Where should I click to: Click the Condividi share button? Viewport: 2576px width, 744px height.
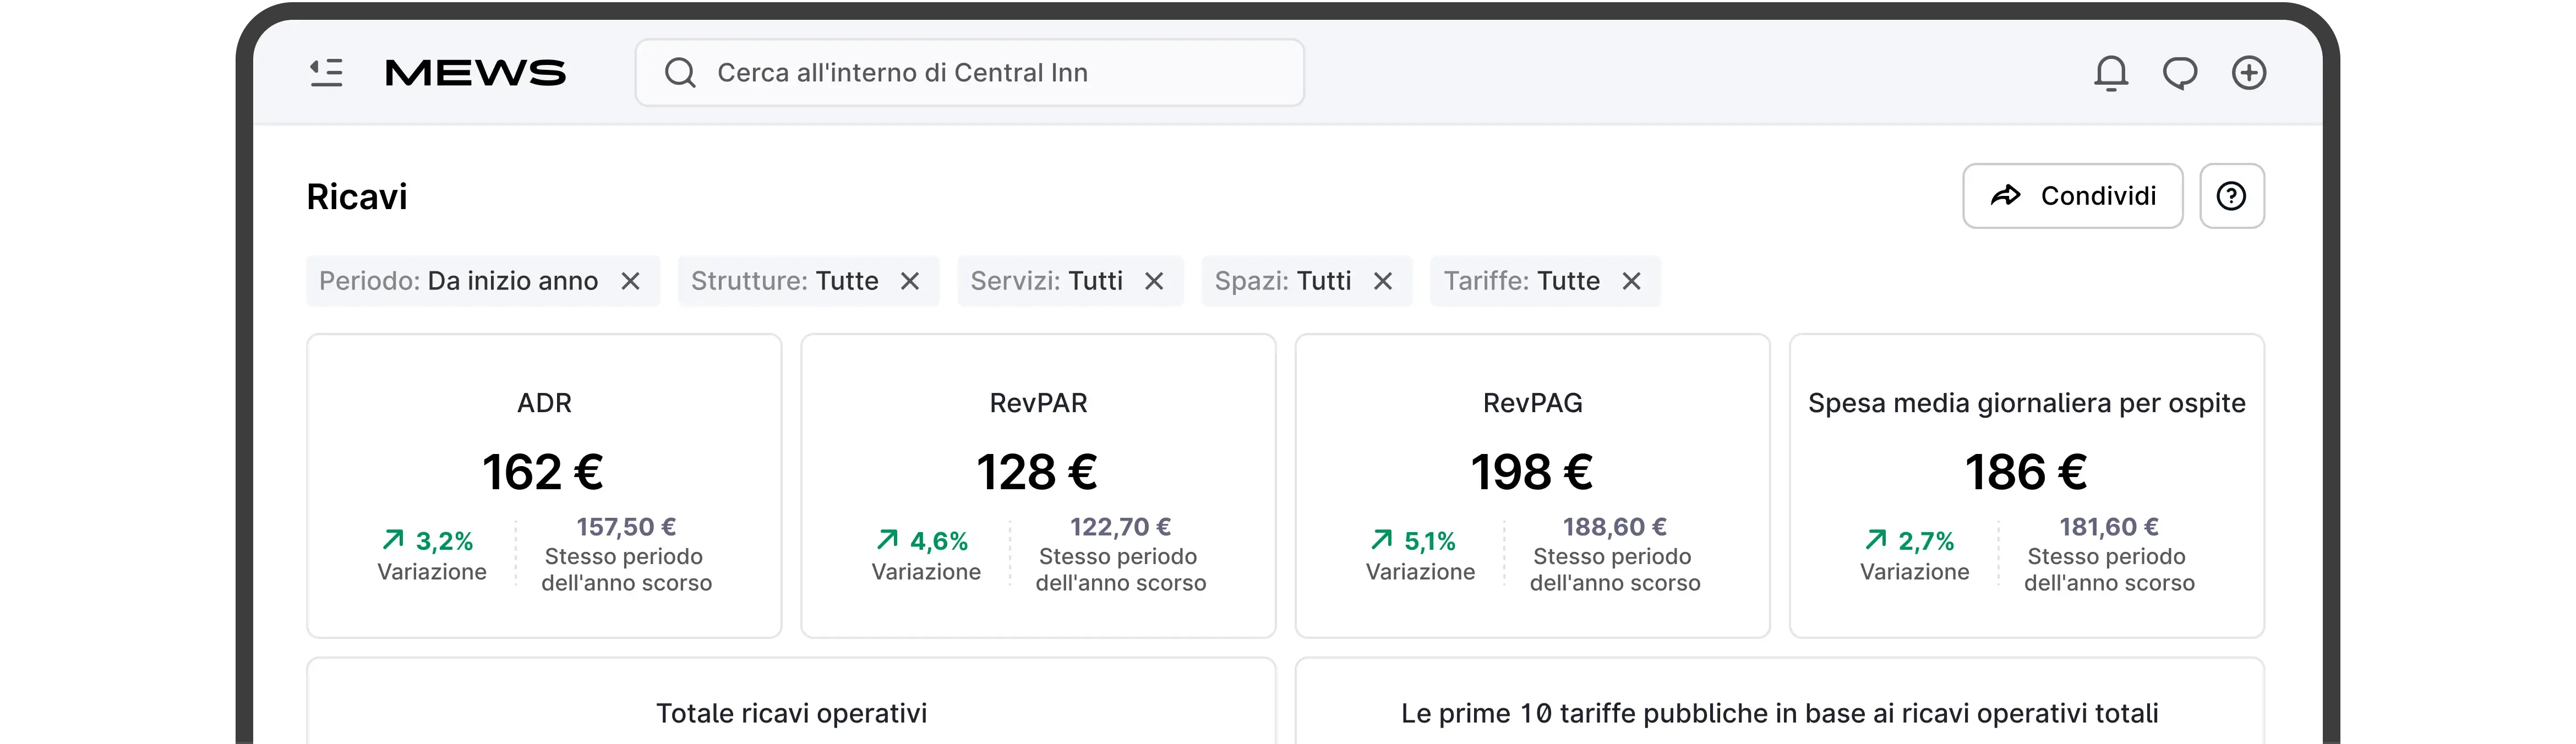pos(2073,196)
